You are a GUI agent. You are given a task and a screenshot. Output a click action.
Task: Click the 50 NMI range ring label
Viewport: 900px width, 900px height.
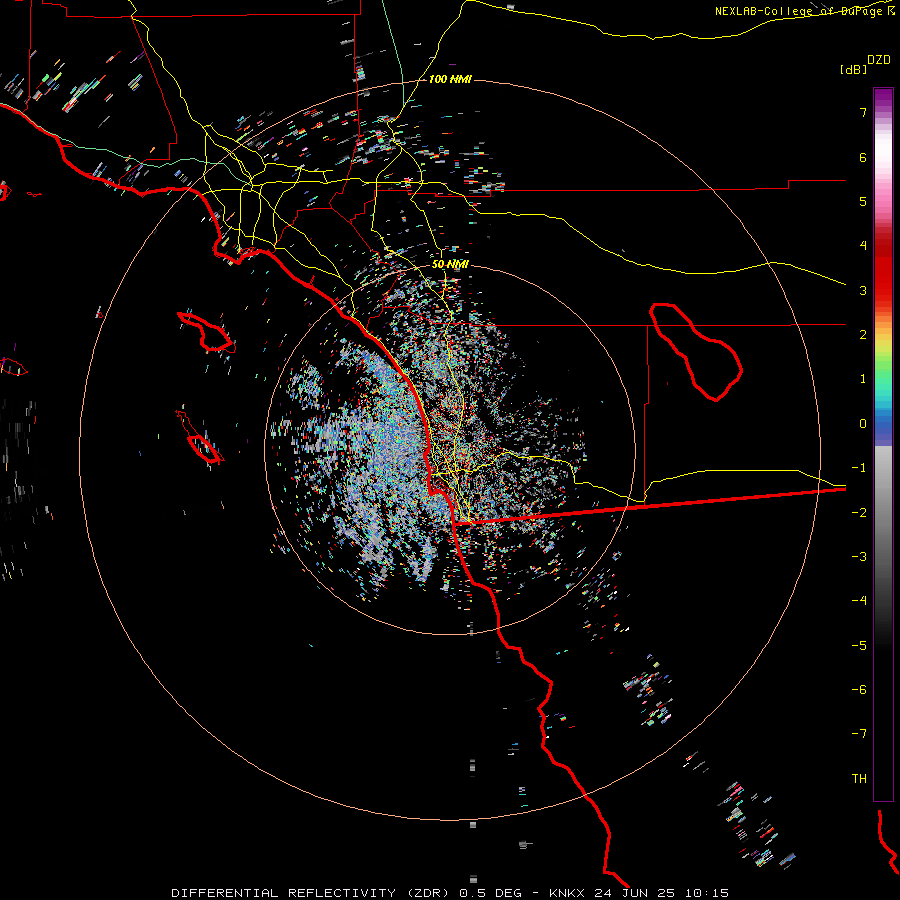(x=450, y=264)
